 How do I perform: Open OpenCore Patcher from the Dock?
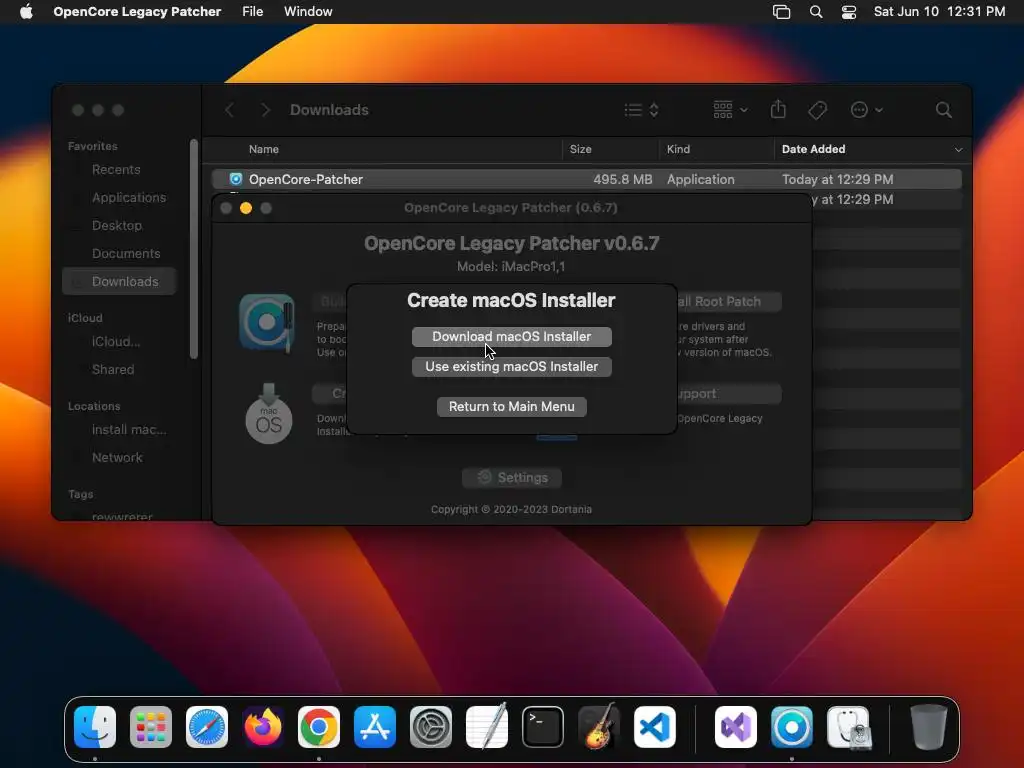tap(792, 727)
